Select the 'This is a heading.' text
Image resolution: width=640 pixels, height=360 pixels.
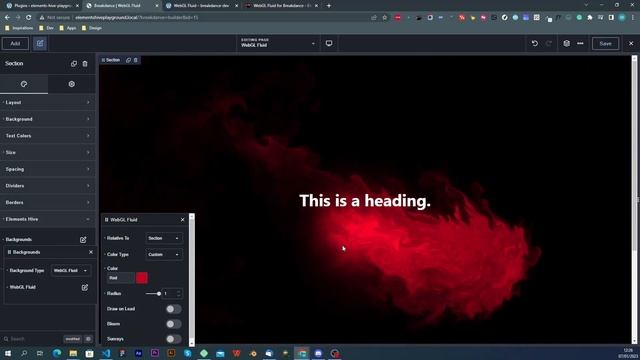click(364, 201)
